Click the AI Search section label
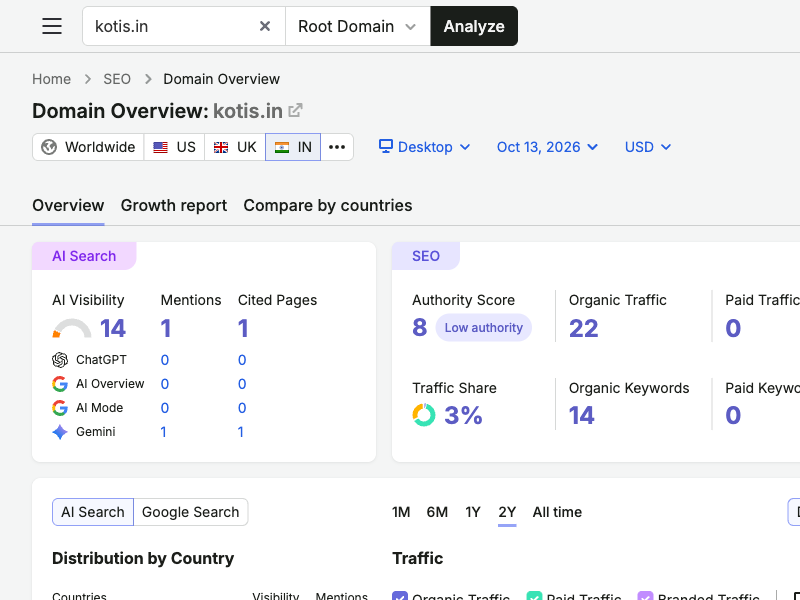This screenshot has width=800, height=600. (84, 256)
